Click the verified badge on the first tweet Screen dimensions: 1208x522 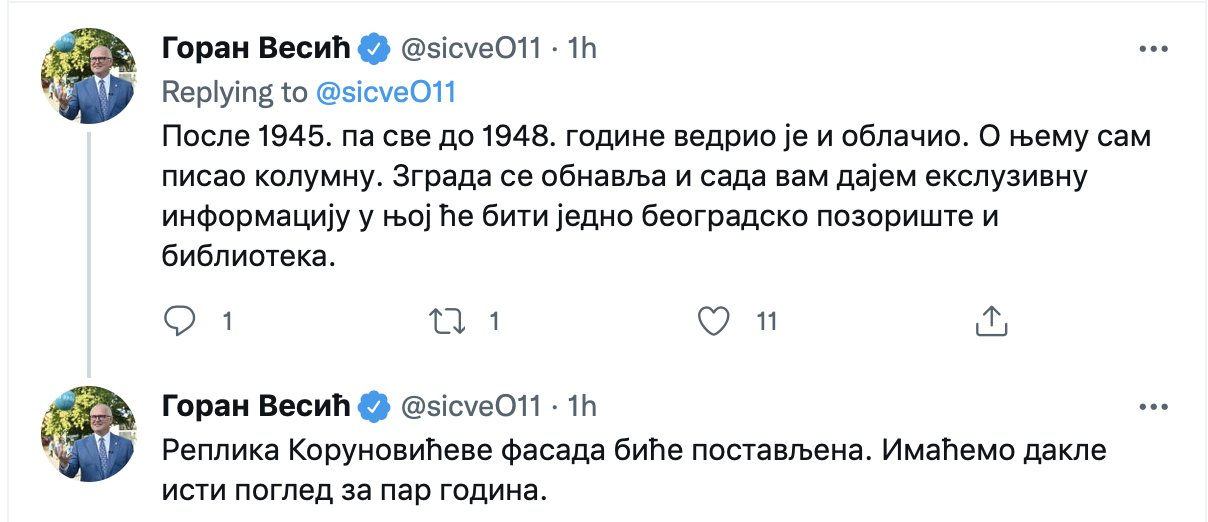click(x=374, y=48)
